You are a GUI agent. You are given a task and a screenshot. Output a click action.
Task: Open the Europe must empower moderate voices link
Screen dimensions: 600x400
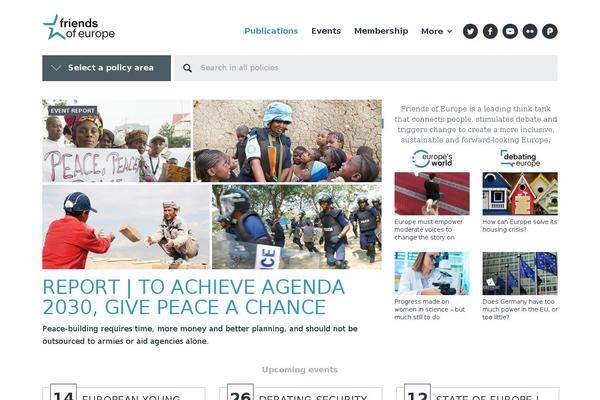point(429,229)
